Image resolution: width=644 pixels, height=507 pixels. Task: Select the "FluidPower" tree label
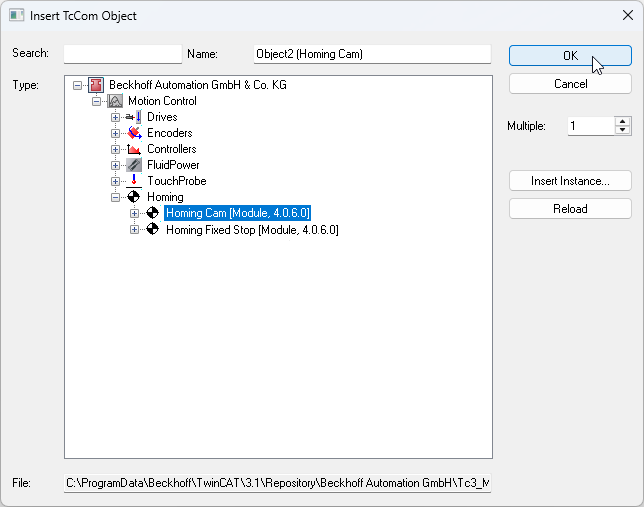(x=173, y=165)
